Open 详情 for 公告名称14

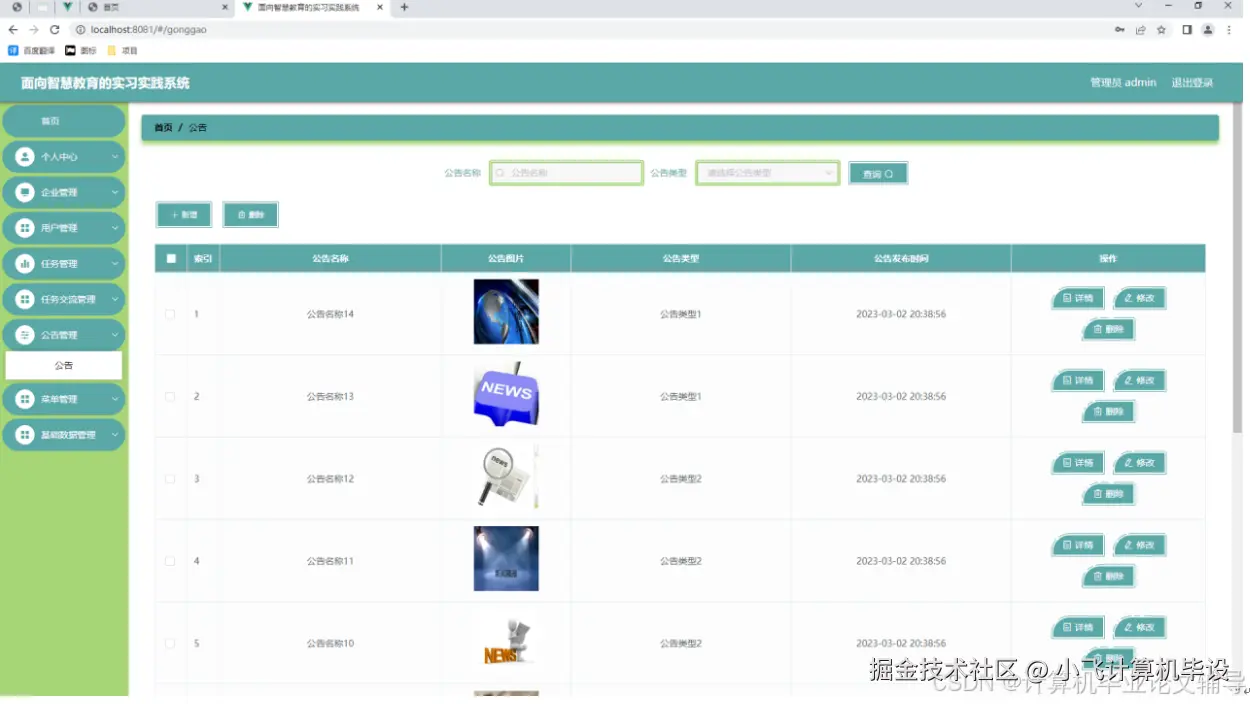click(x=1078, y=298)
